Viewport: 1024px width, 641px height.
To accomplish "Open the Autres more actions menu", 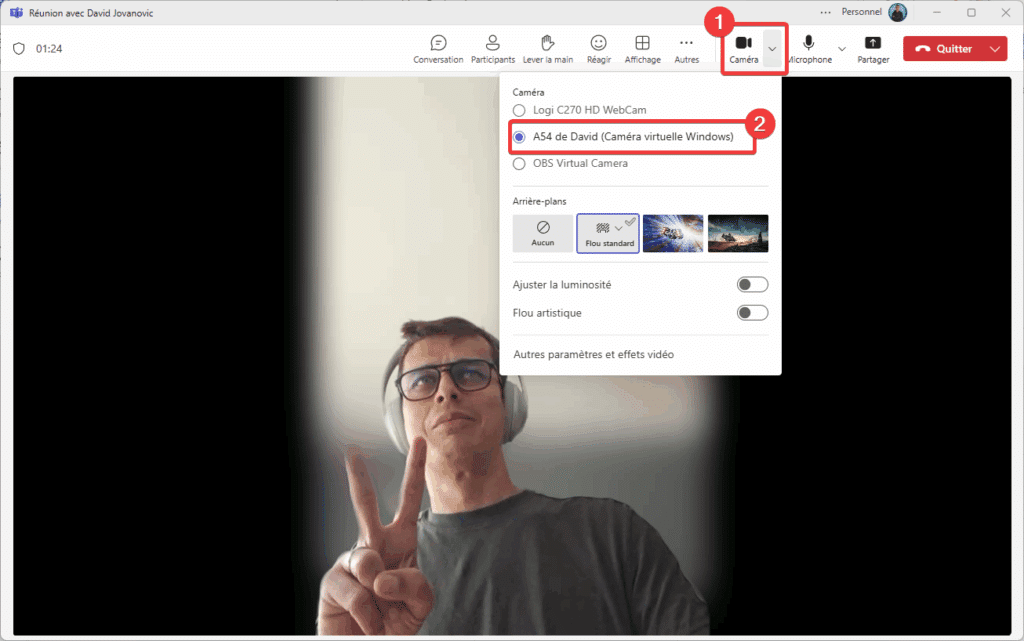I will (x=686, y=49).
